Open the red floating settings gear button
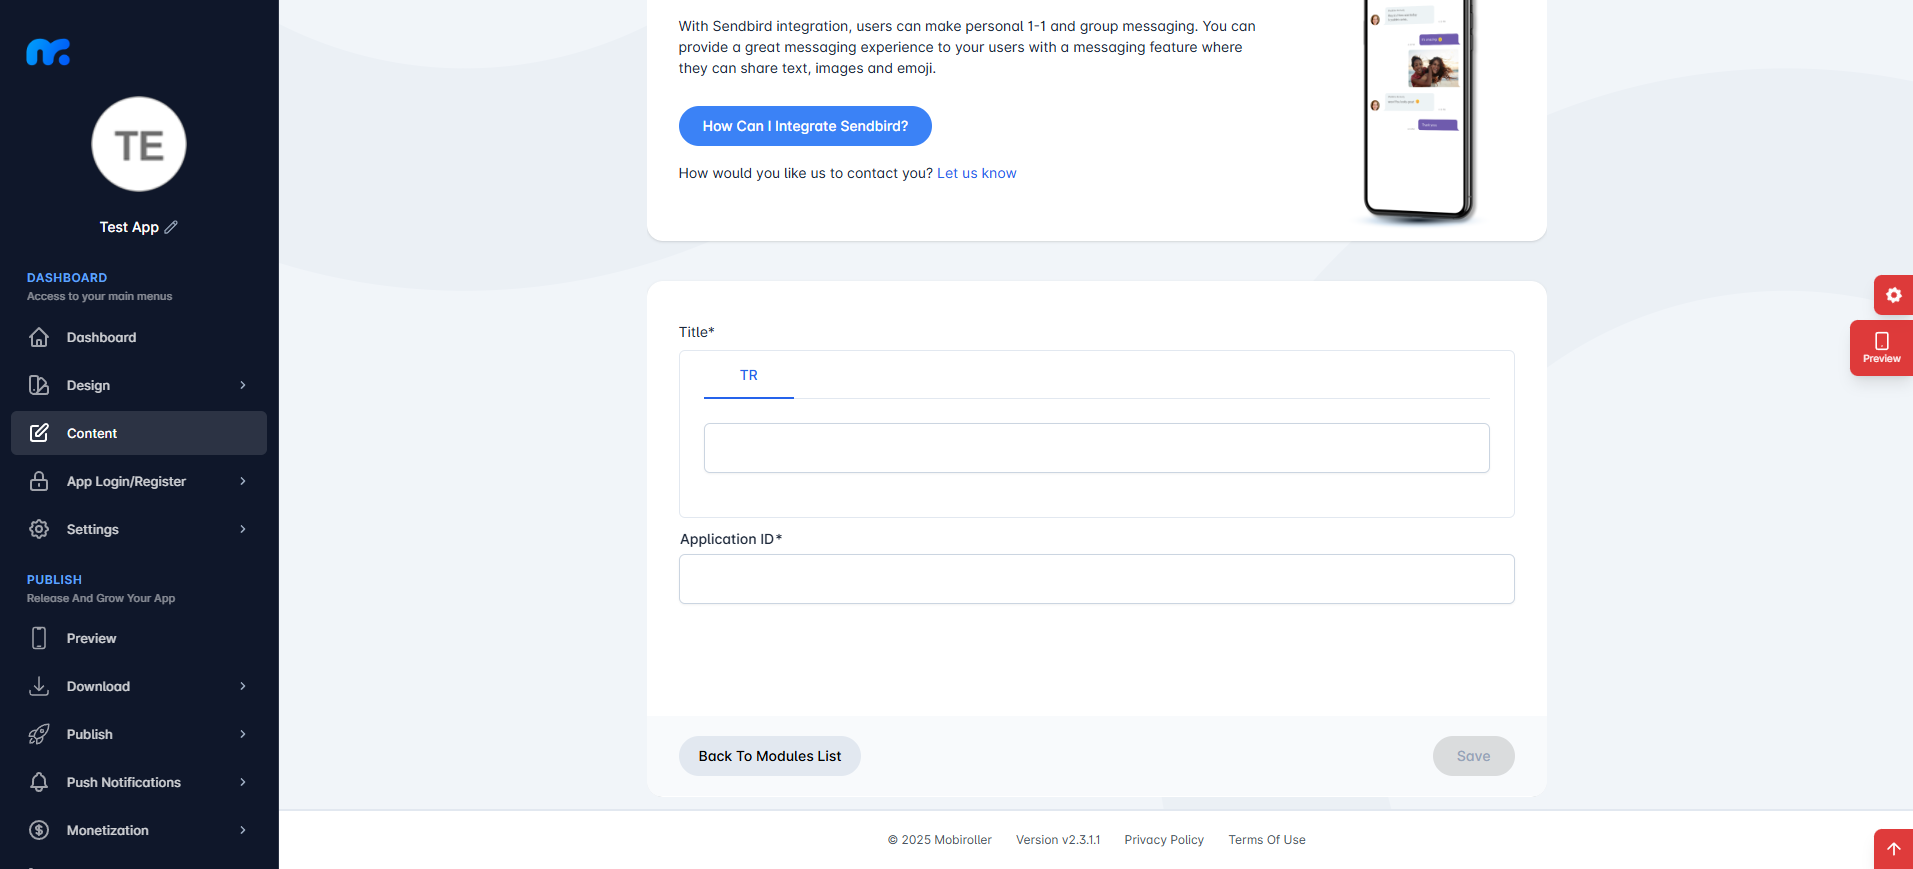1913x869 pixels. (1893, 295)
